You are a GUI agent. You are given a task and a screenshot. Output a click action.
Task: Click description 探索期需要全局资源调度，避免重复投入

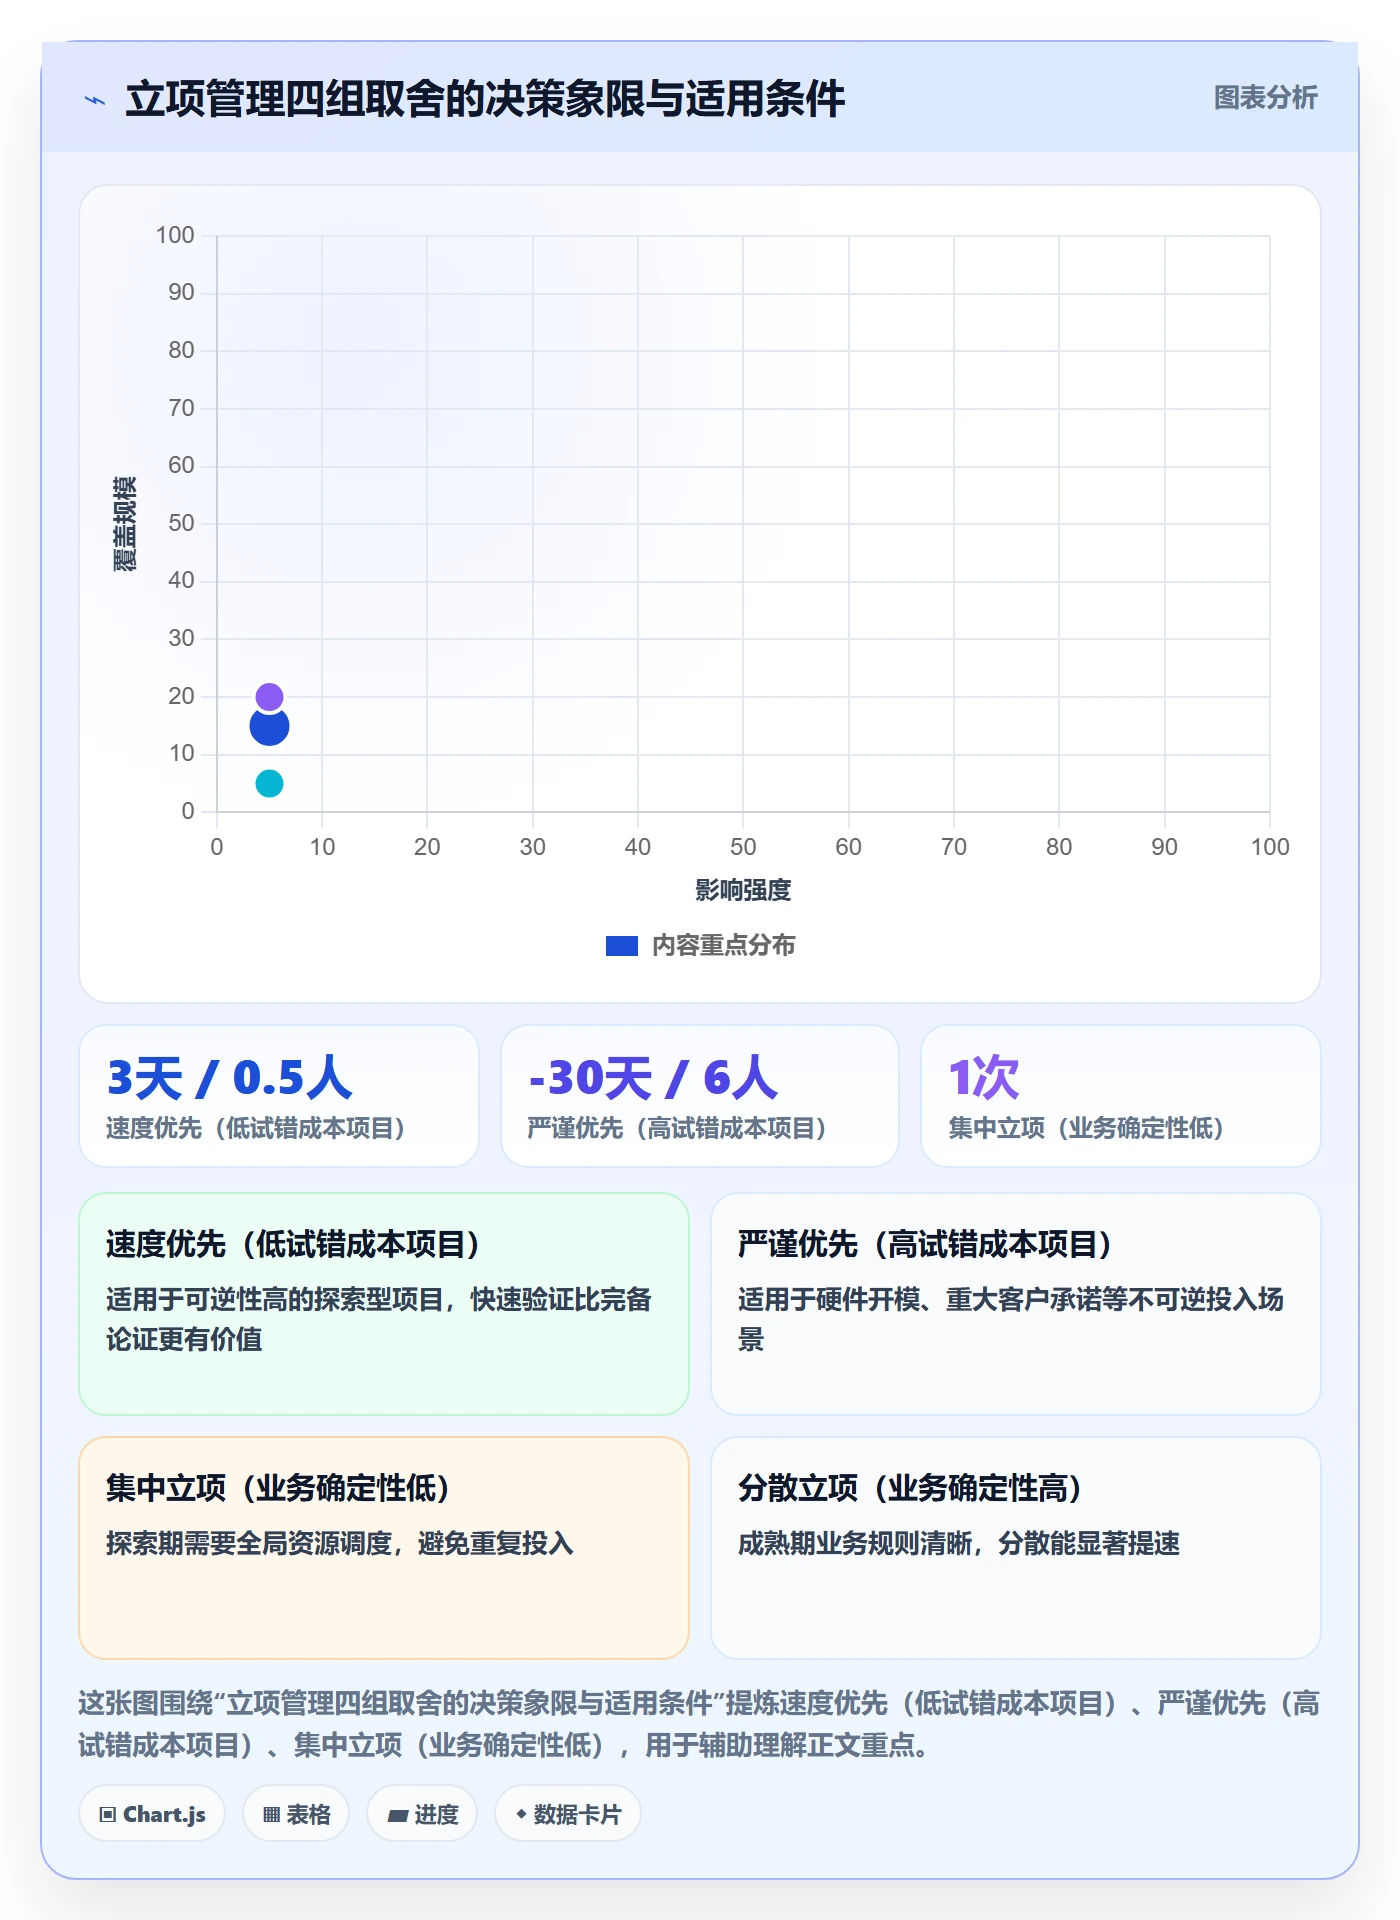click(340, 1543)
